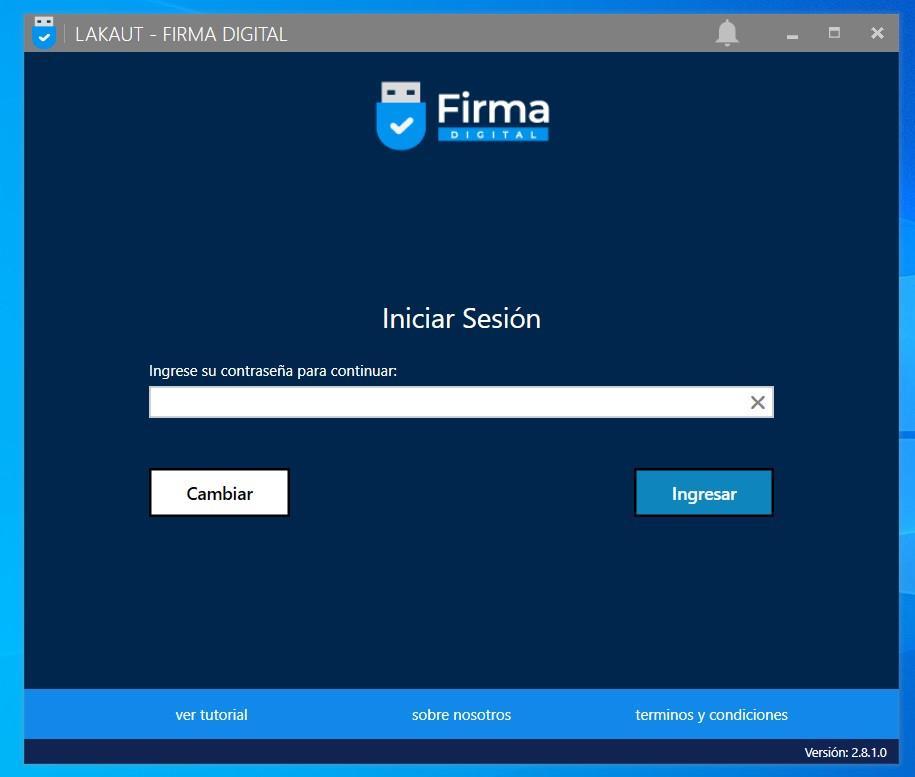This screenshot has width=915, height=777.
Task: Focus the password input field
Action: click(461, 402)
